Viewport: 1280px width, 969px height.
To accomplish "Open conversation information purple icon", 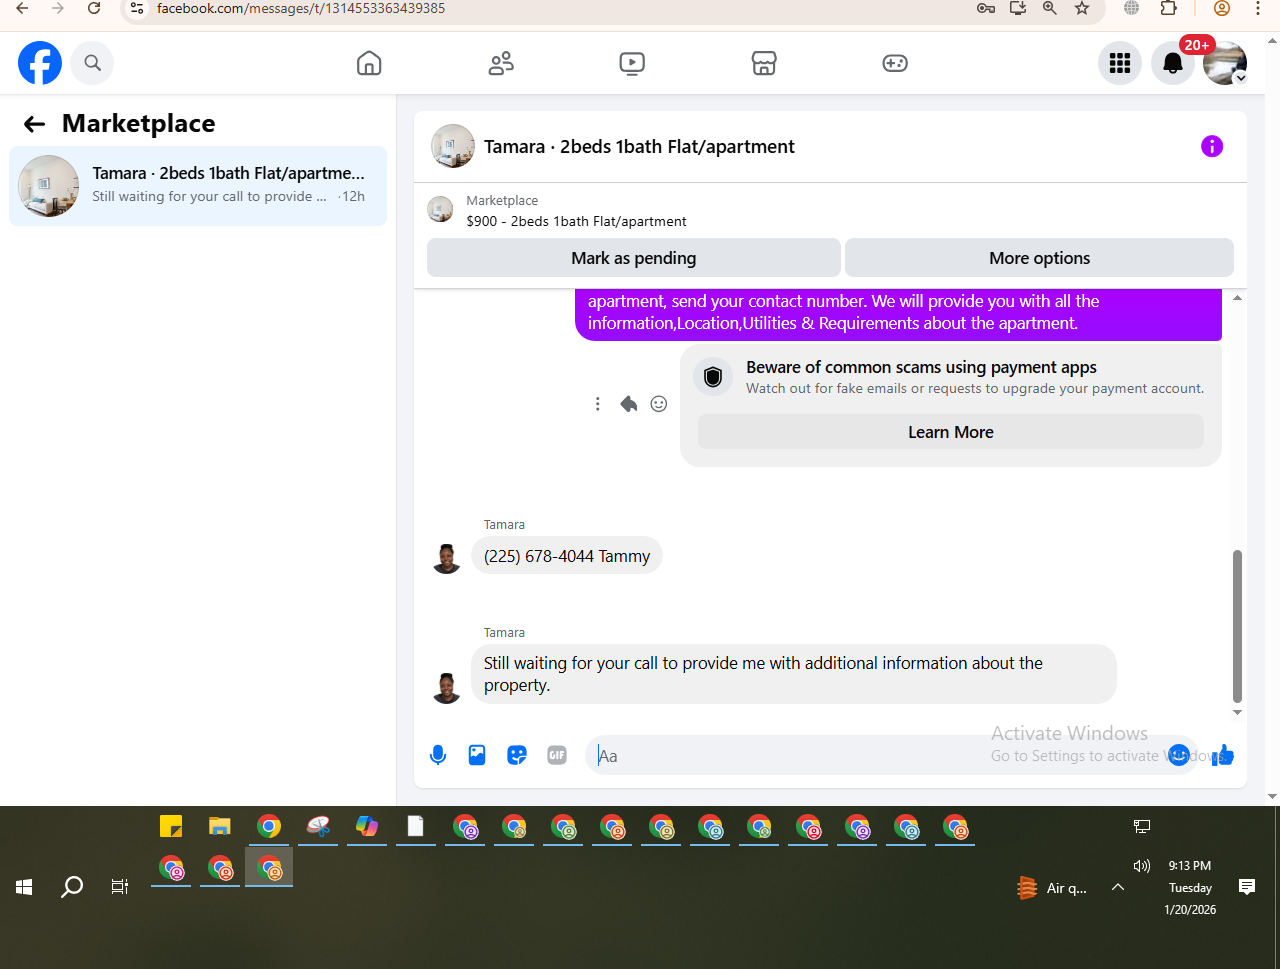I will pos(1212,146).
